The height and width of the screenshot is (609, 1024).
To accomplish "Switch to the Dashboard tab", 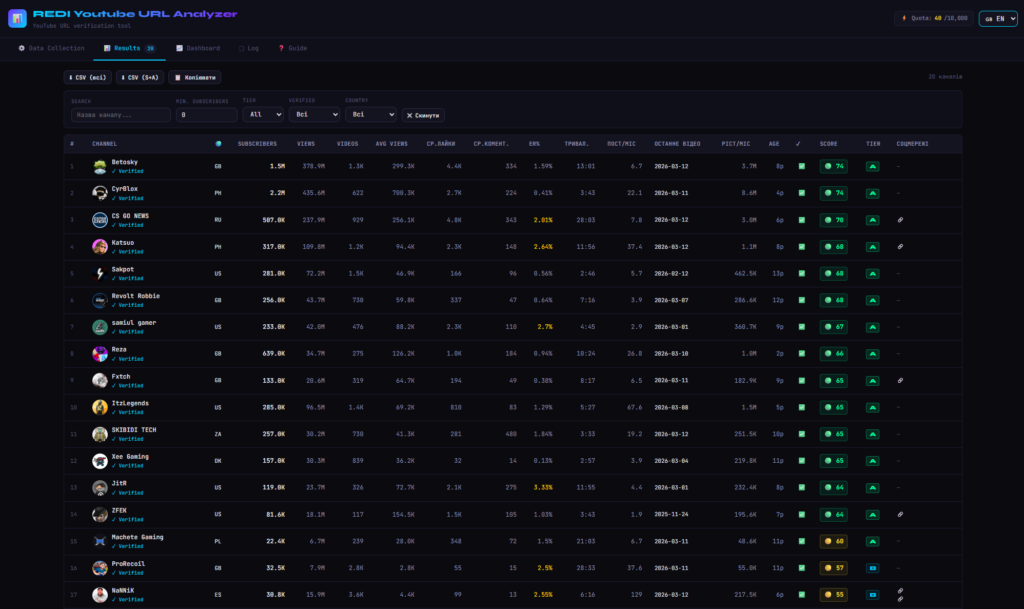I will (198, 48).
